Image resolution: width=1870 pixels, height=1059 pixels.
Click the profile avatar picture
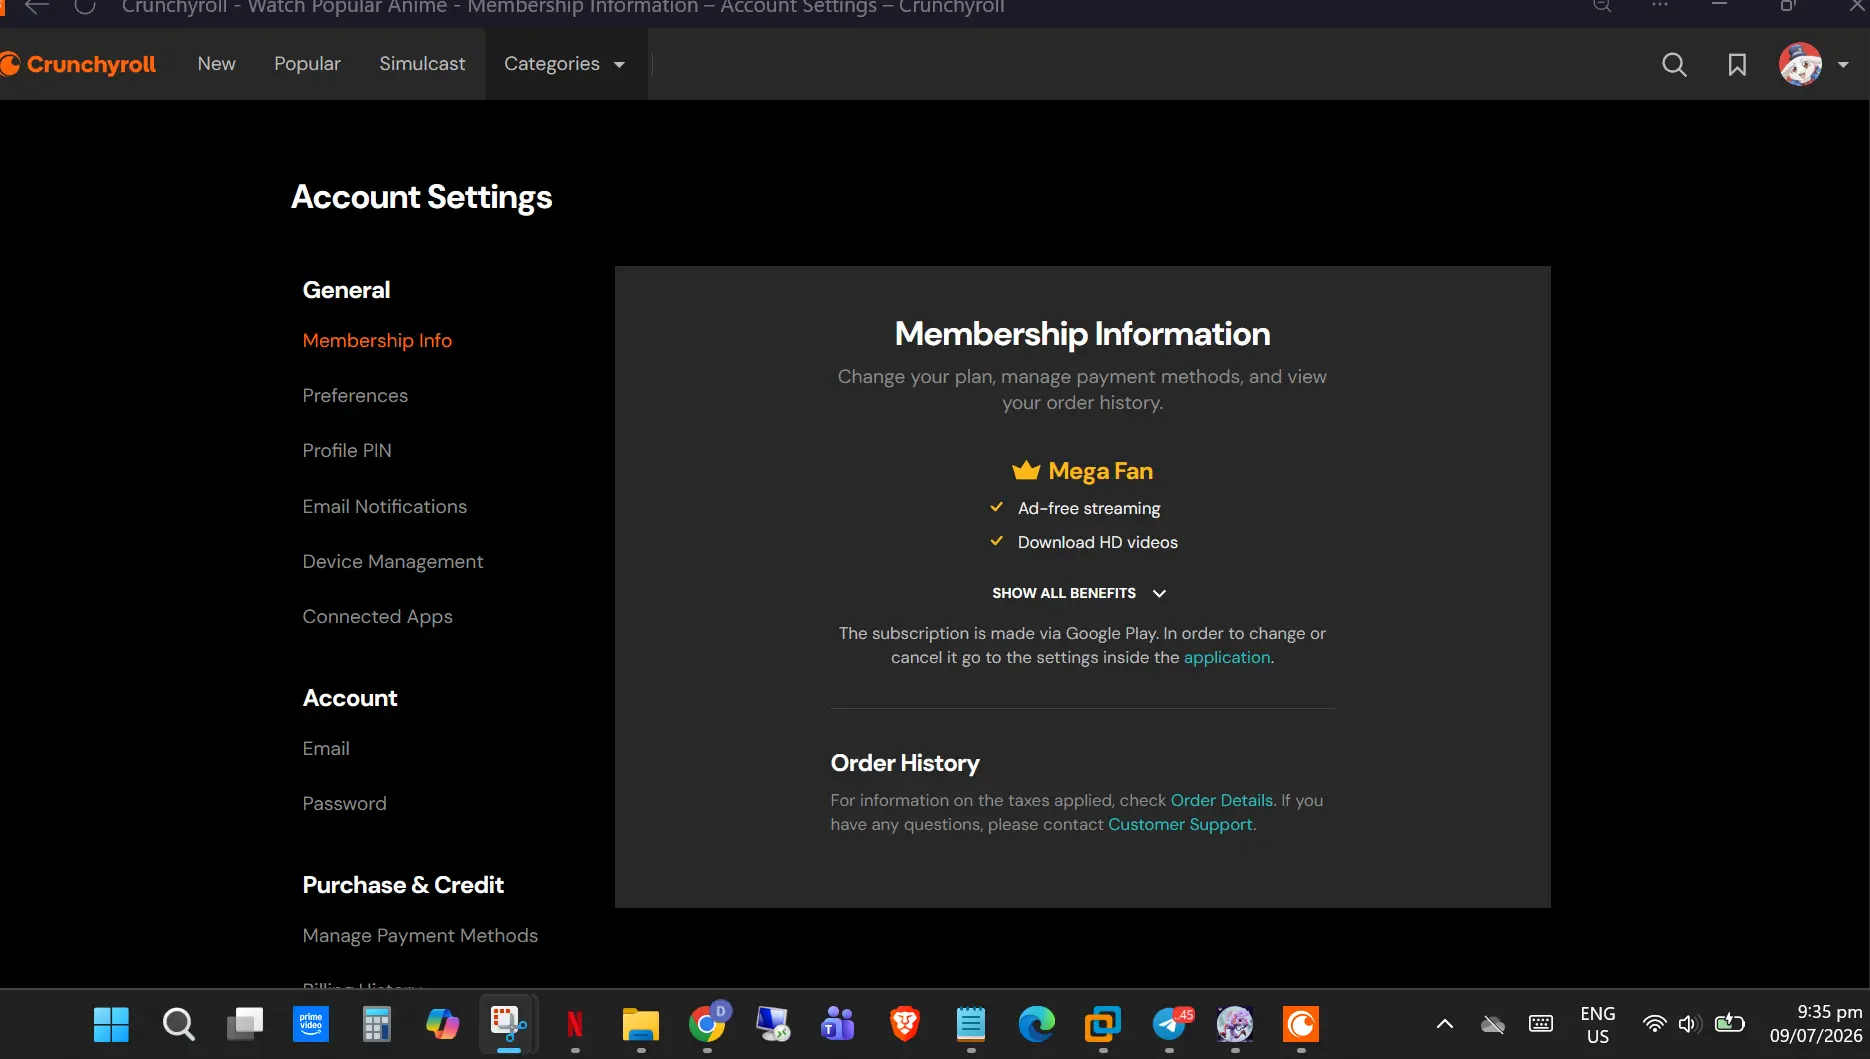tap(1800, 64)
